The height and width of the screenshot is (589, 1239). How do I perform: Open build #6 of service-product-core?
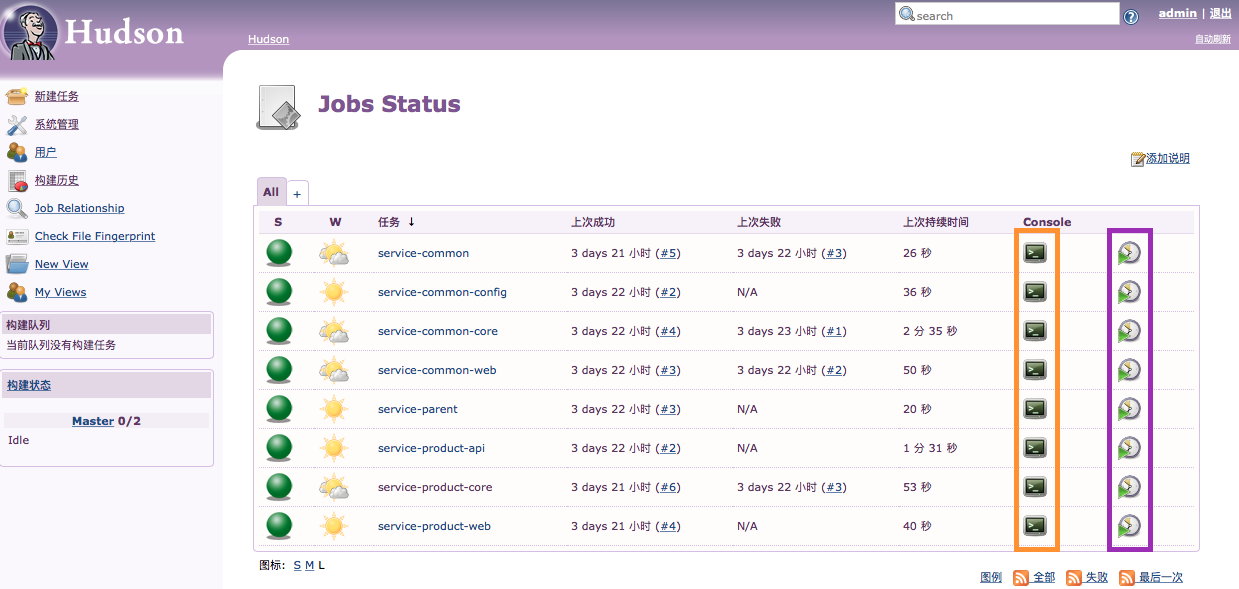[668, 487]
